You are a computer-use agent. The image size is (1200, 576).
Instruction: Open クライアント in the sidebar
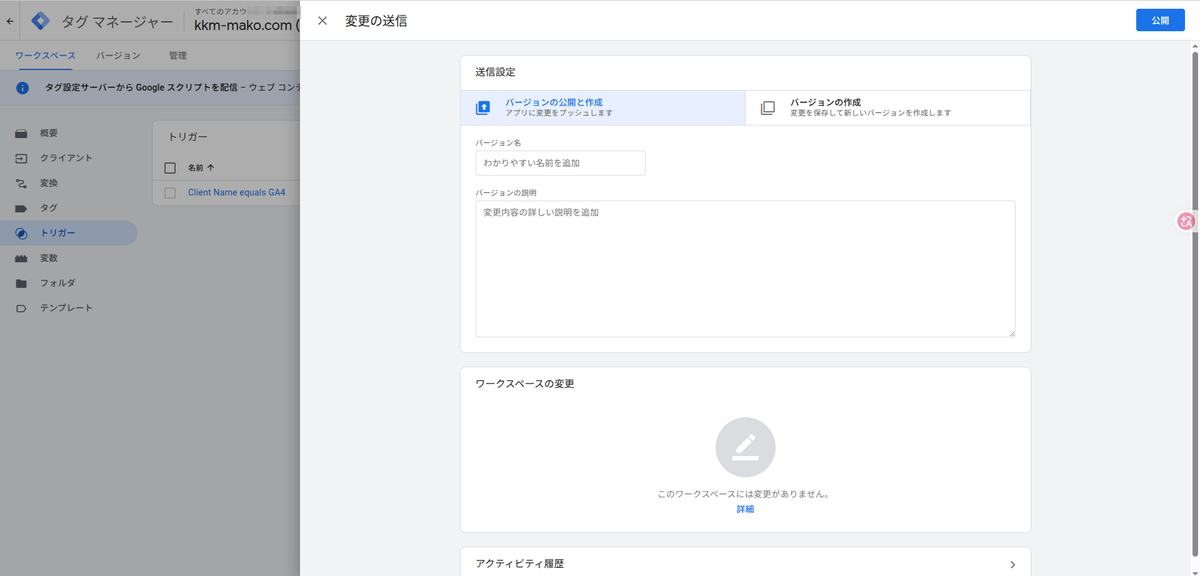pyautogui.click(x=68, y=158)
